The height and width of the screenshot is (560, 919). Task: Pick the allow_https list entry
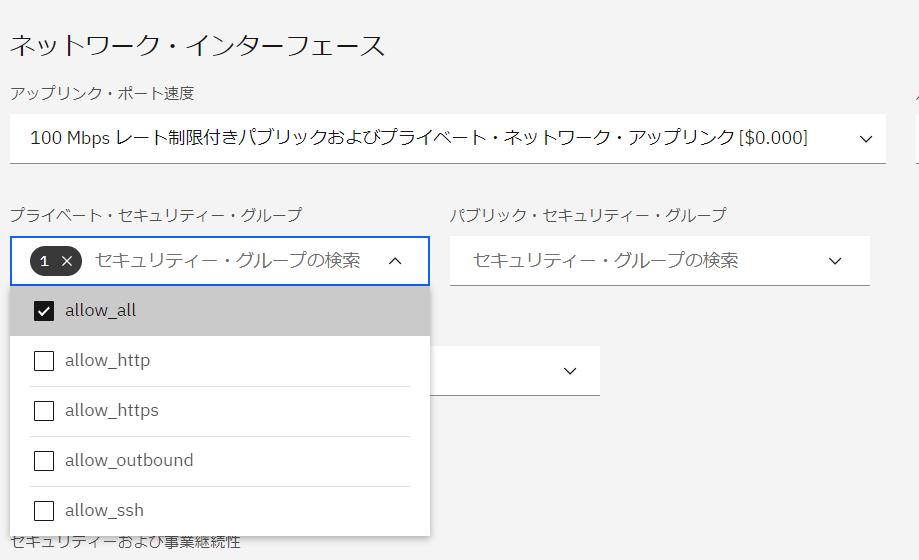pos(220,410)
